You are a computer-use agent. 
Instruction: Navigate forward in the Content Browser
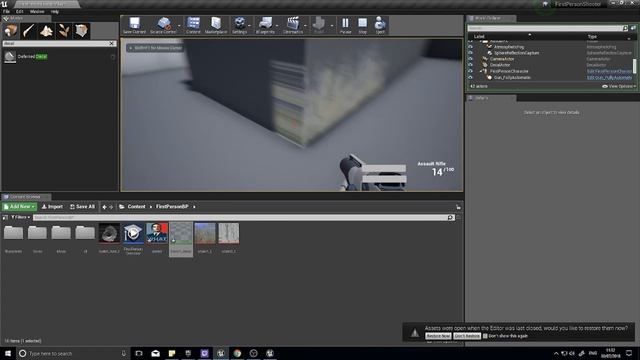click(111, 207)
